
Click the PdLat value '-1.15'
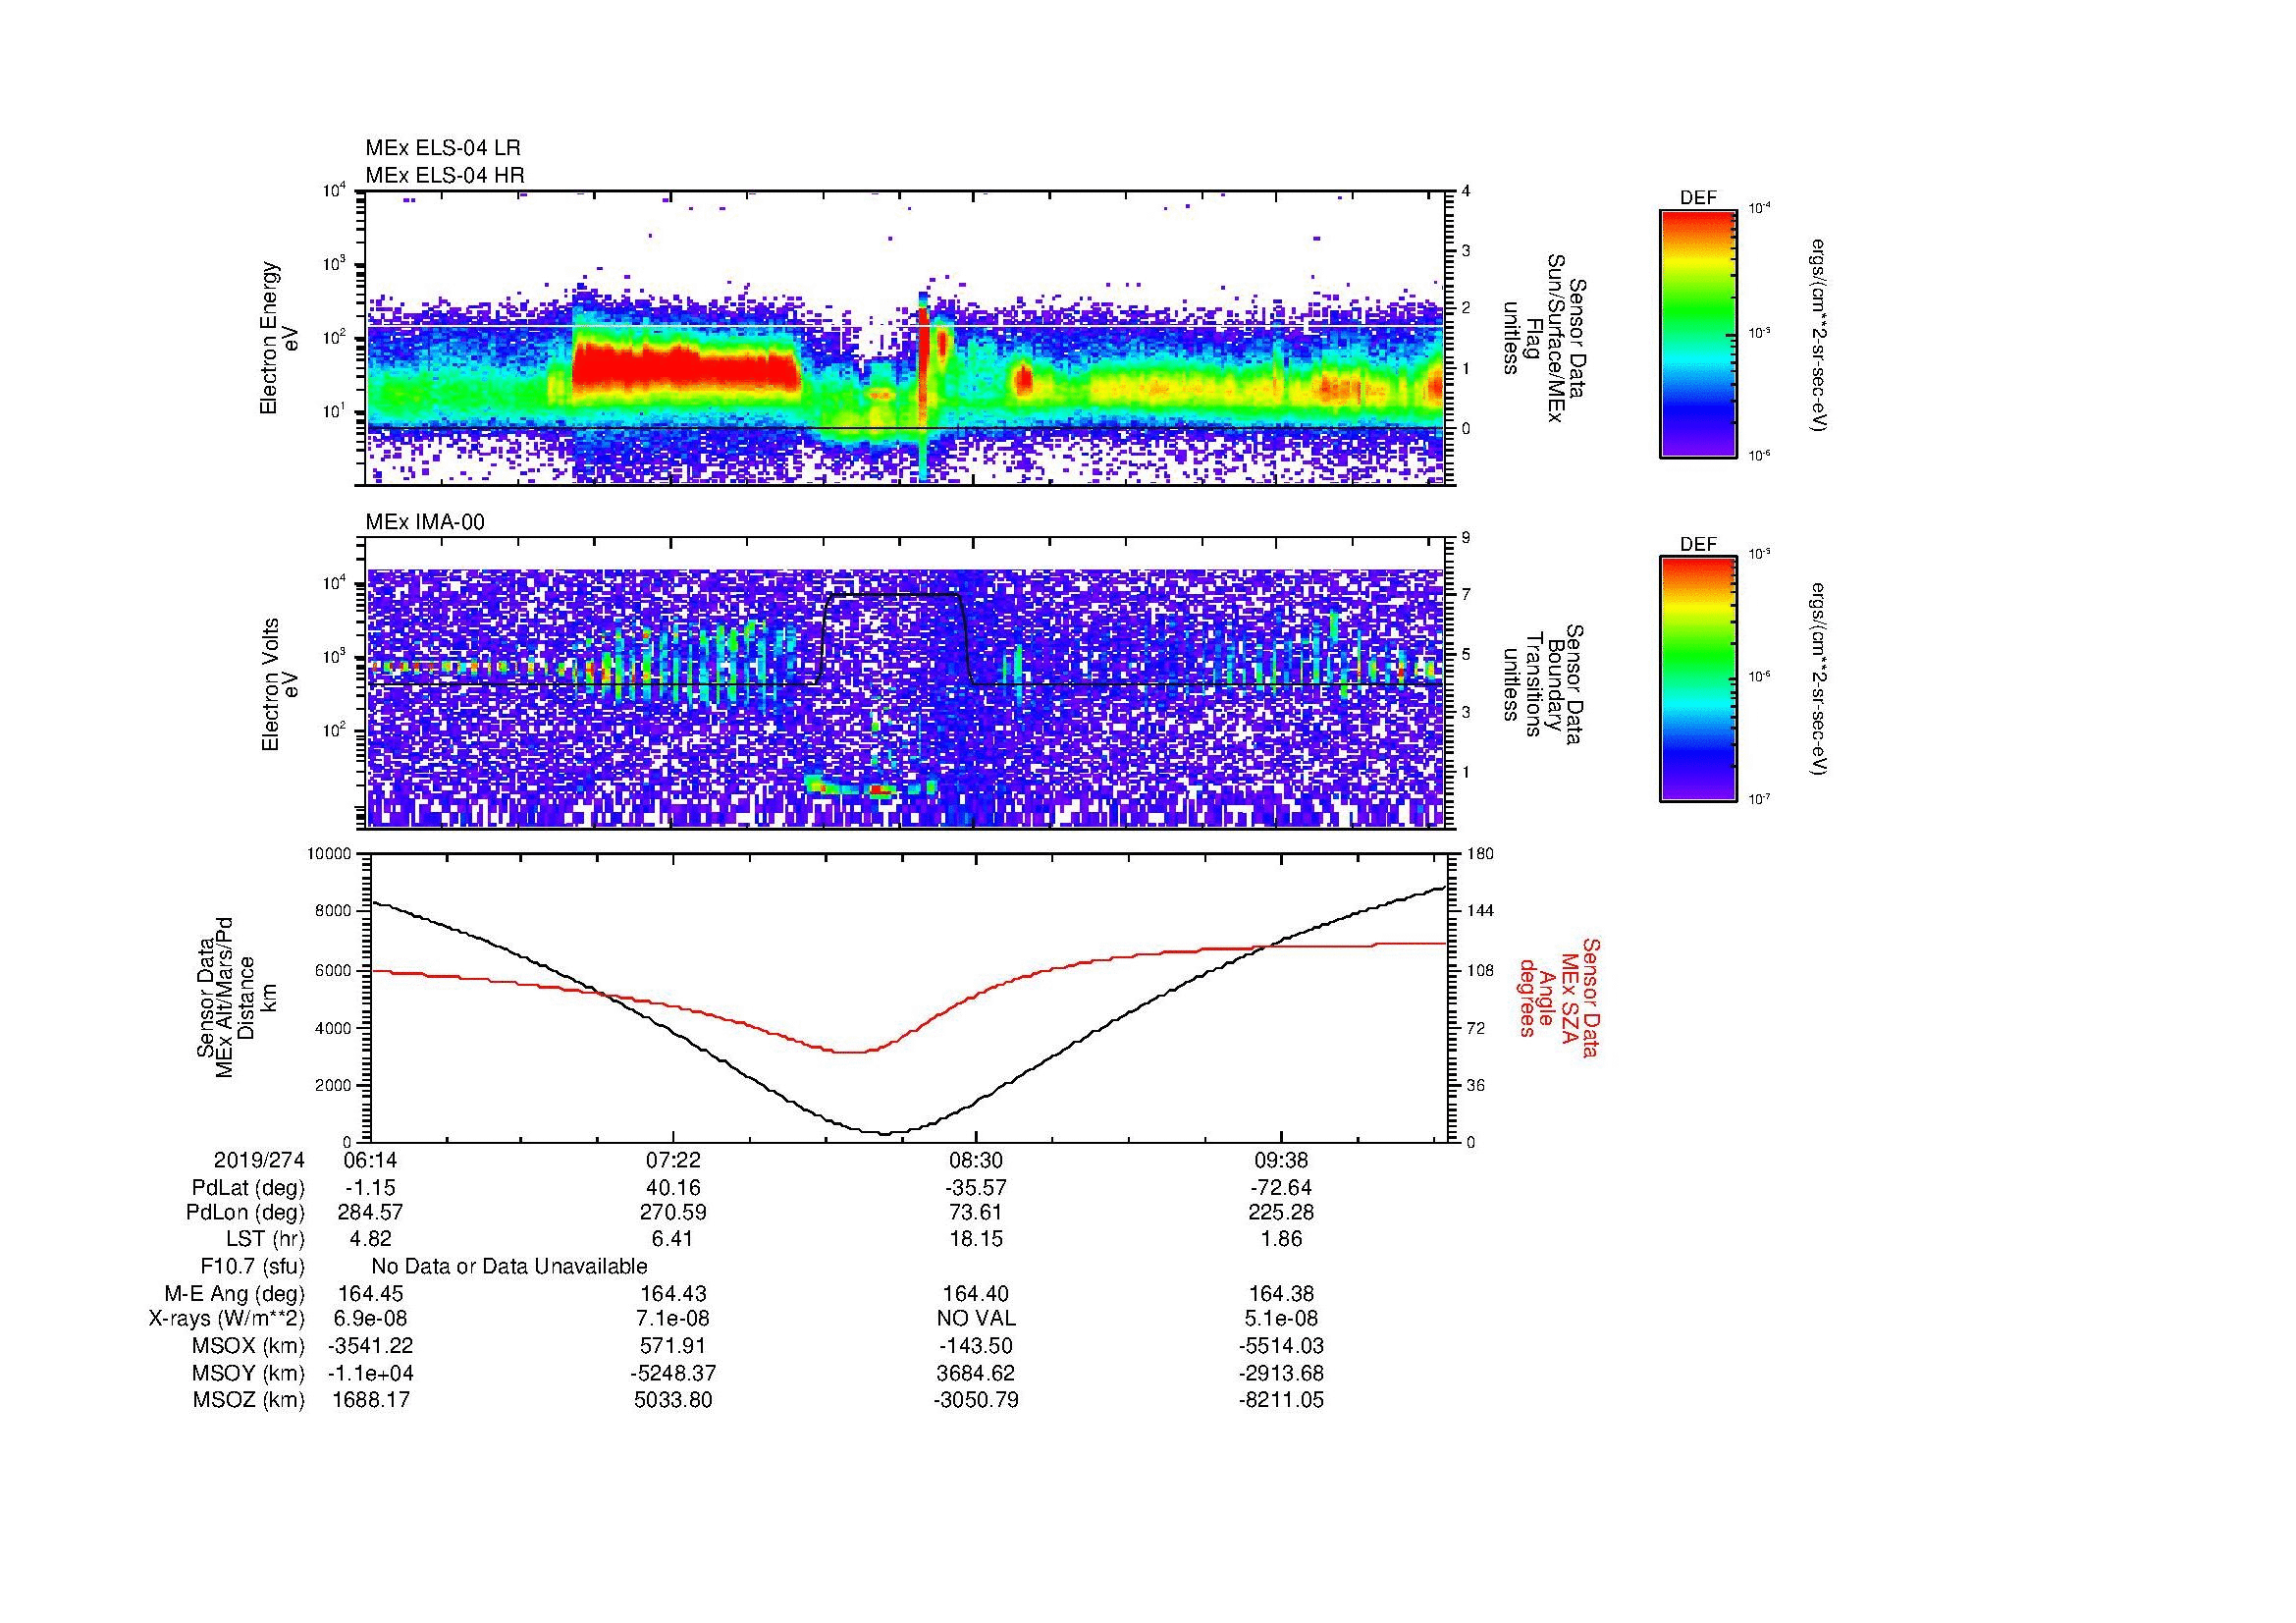click(x=370, y=1188)
